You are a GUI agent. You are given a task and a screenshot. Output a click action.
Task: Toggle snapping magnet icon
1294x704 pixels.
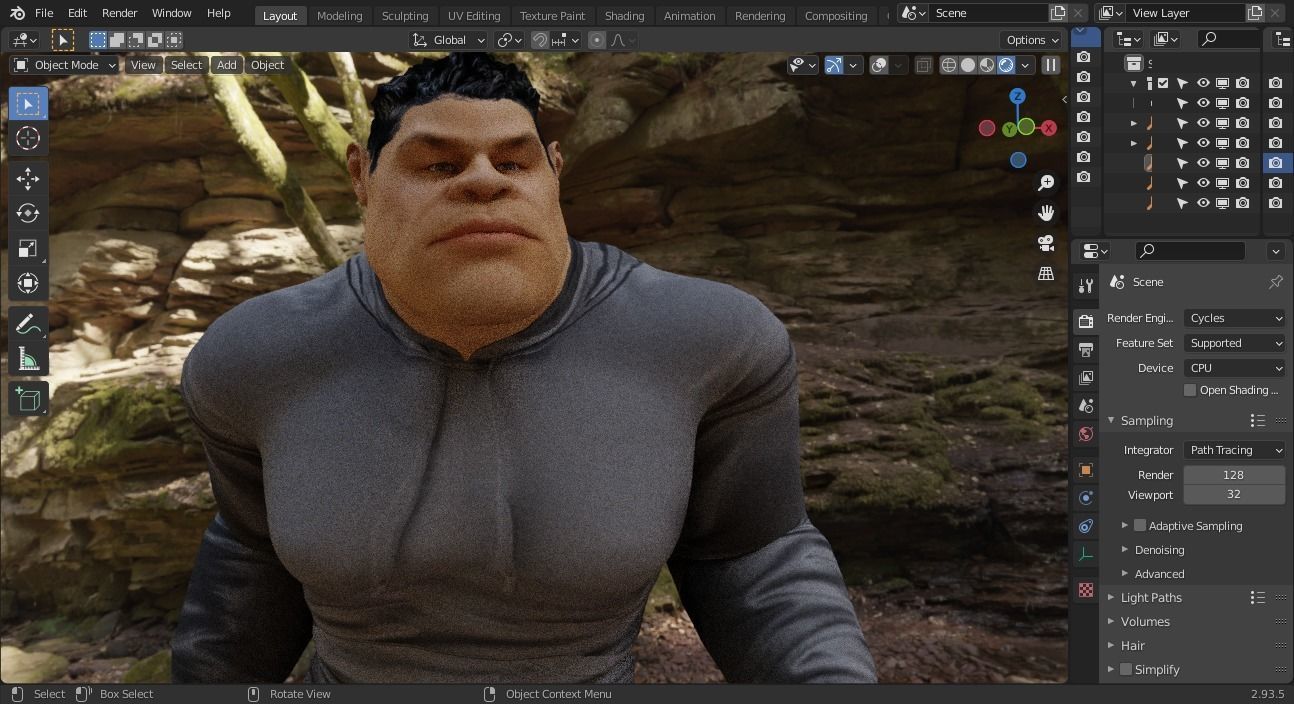540,40
